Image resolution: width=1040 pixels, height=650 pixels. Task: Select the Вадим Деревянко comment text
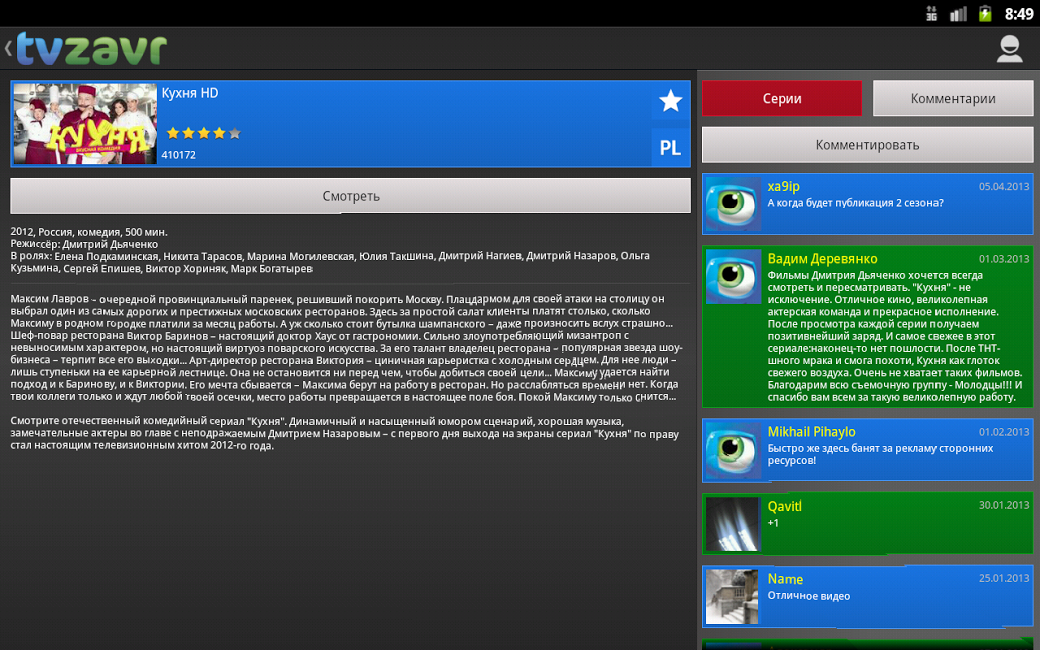pyautogui.click(x=895, y=336)
